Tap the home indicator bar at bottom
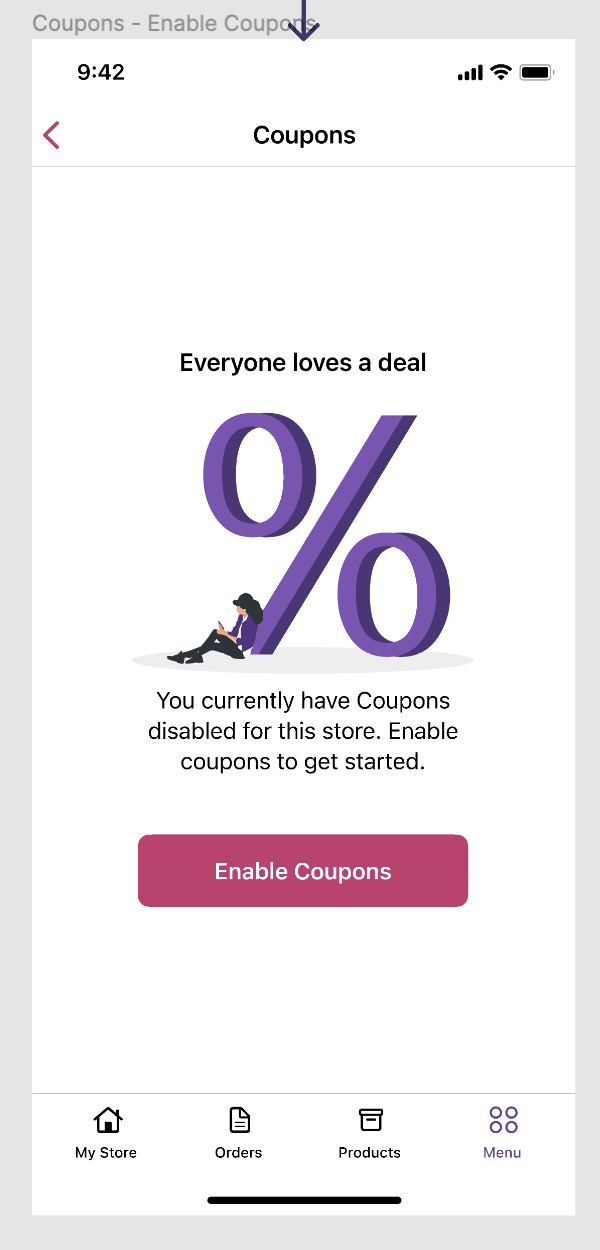This screenshot has height=1250, width=600. coord(303,1199)
